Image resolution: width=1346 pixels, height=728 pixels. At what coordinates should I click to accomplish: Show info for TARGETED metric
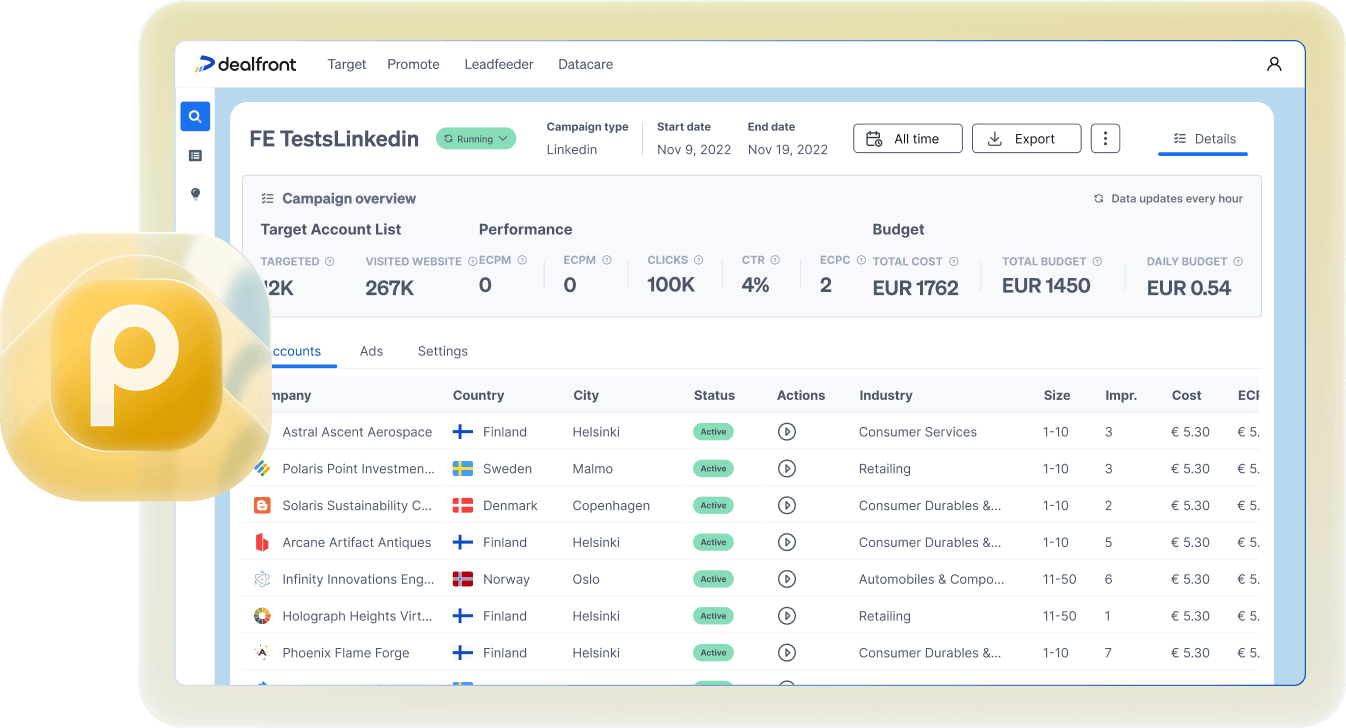tap(330, 261)
